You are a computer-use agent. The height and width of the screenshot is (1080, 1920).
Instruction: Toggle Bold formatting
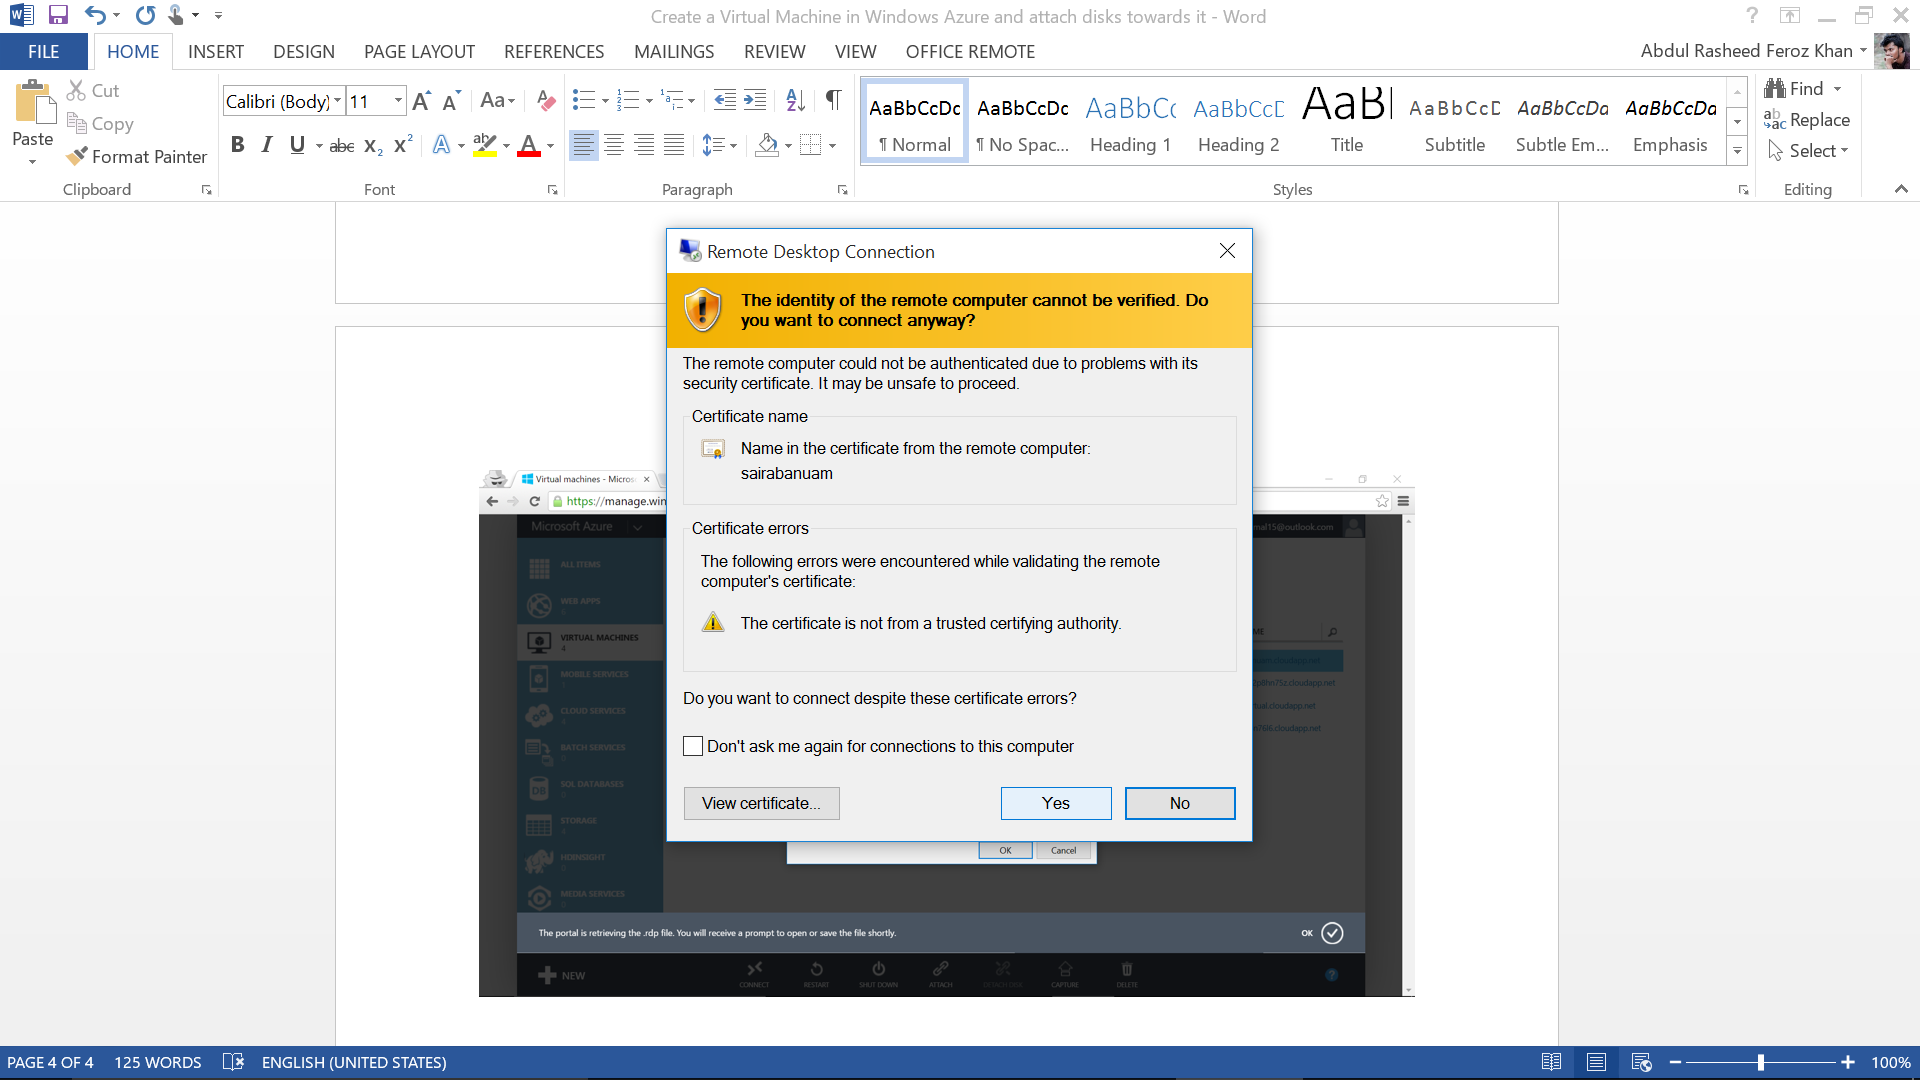click(x=237, y=146)
